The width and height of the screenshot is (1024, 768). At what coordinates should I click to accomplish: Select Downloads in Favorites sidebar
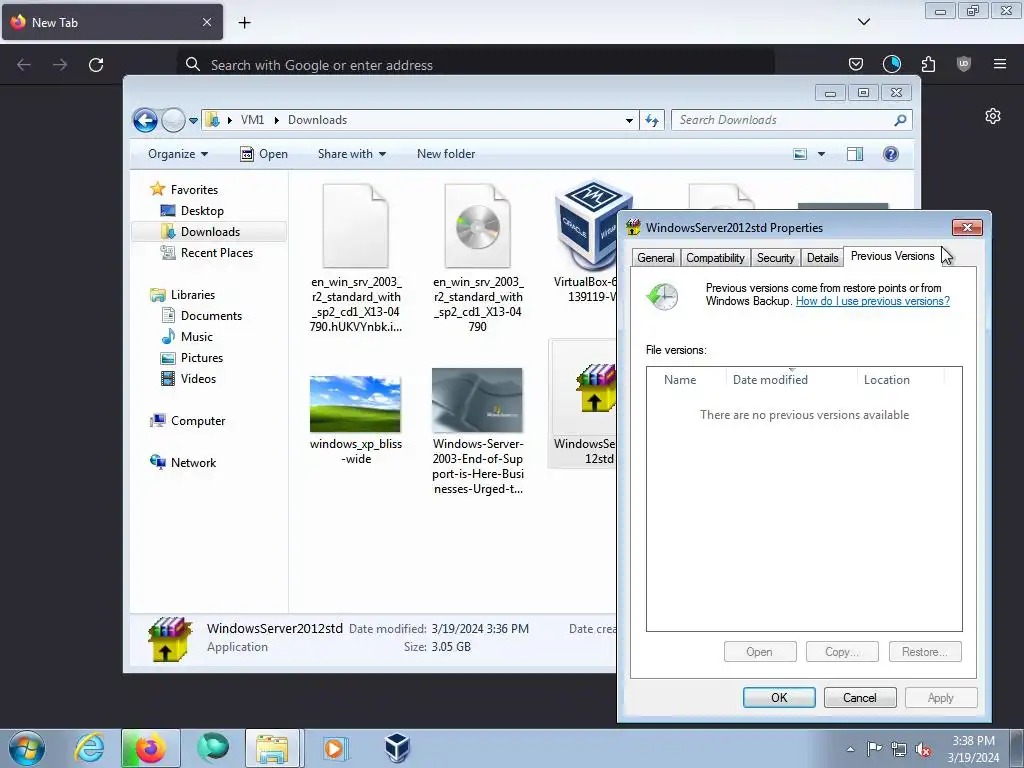(x=210, y=232)
